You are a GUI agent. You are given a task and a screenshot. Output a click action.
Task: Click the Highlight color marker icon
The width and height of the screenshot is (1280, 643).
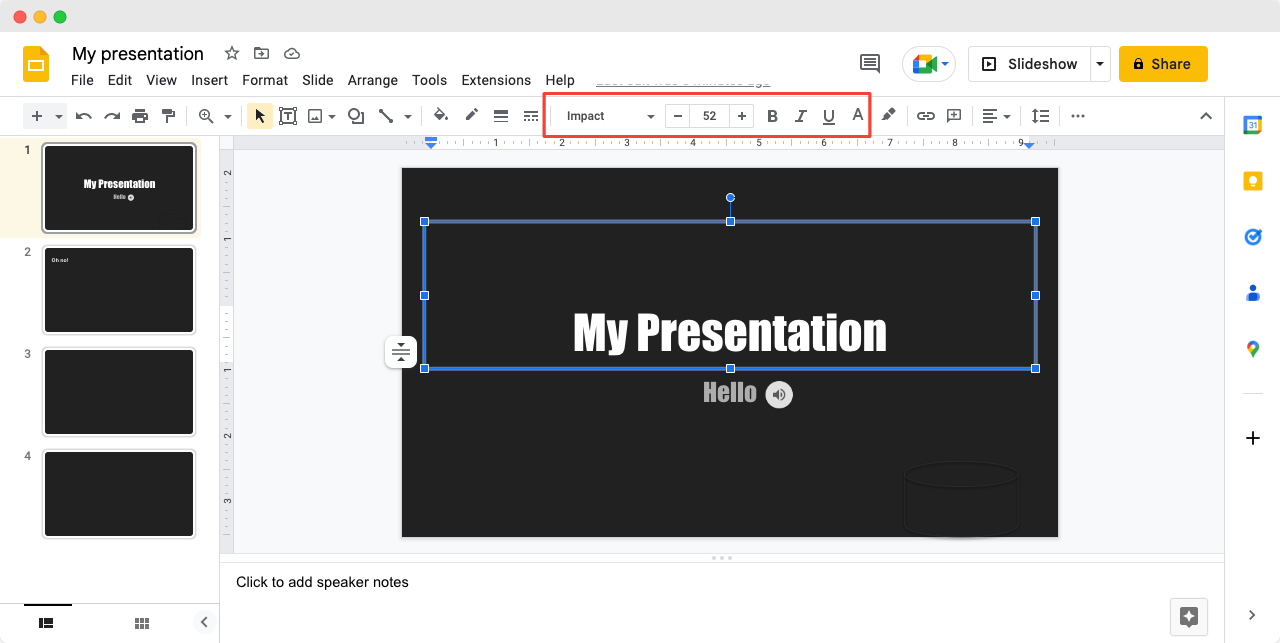888,116
